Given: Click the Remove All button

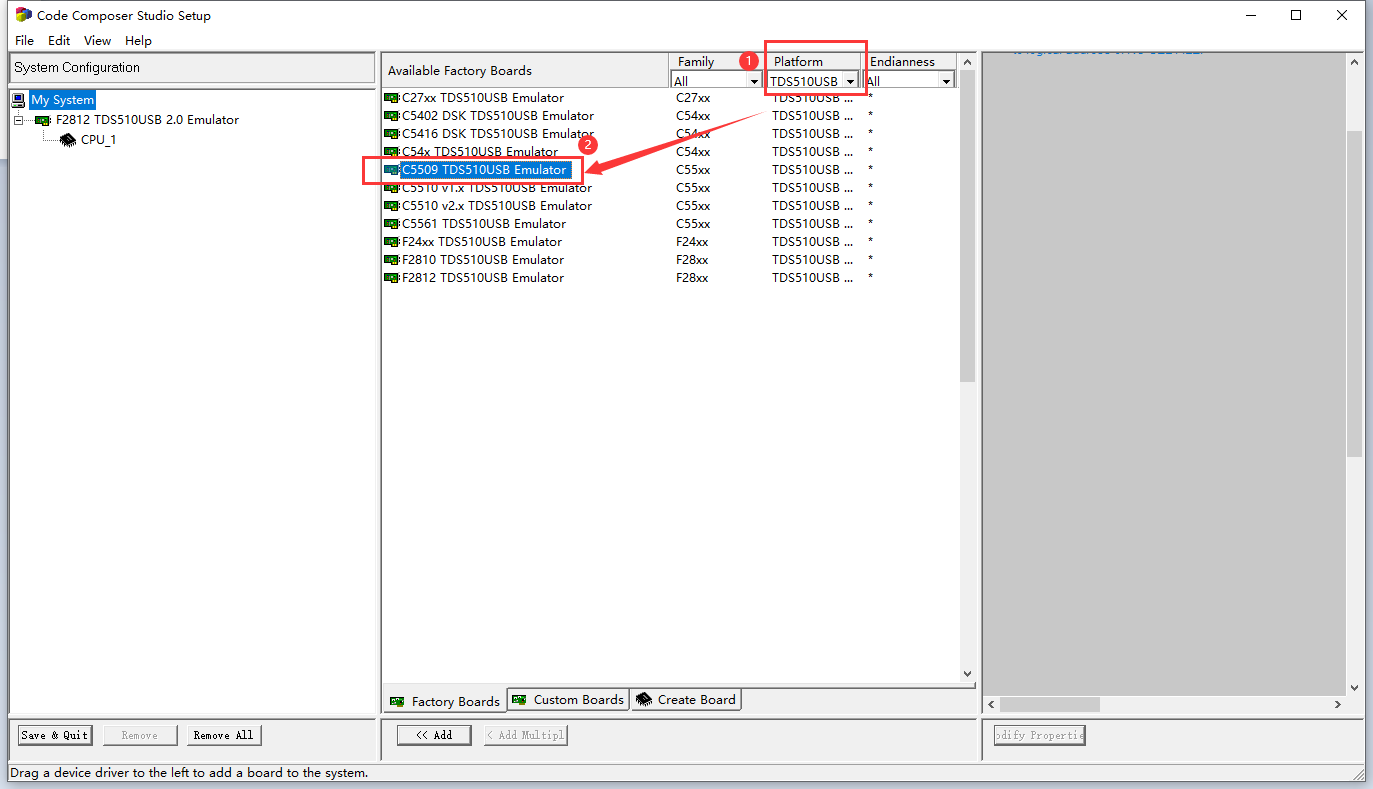Looking at the screenshot, I should [x=224, y=735].
